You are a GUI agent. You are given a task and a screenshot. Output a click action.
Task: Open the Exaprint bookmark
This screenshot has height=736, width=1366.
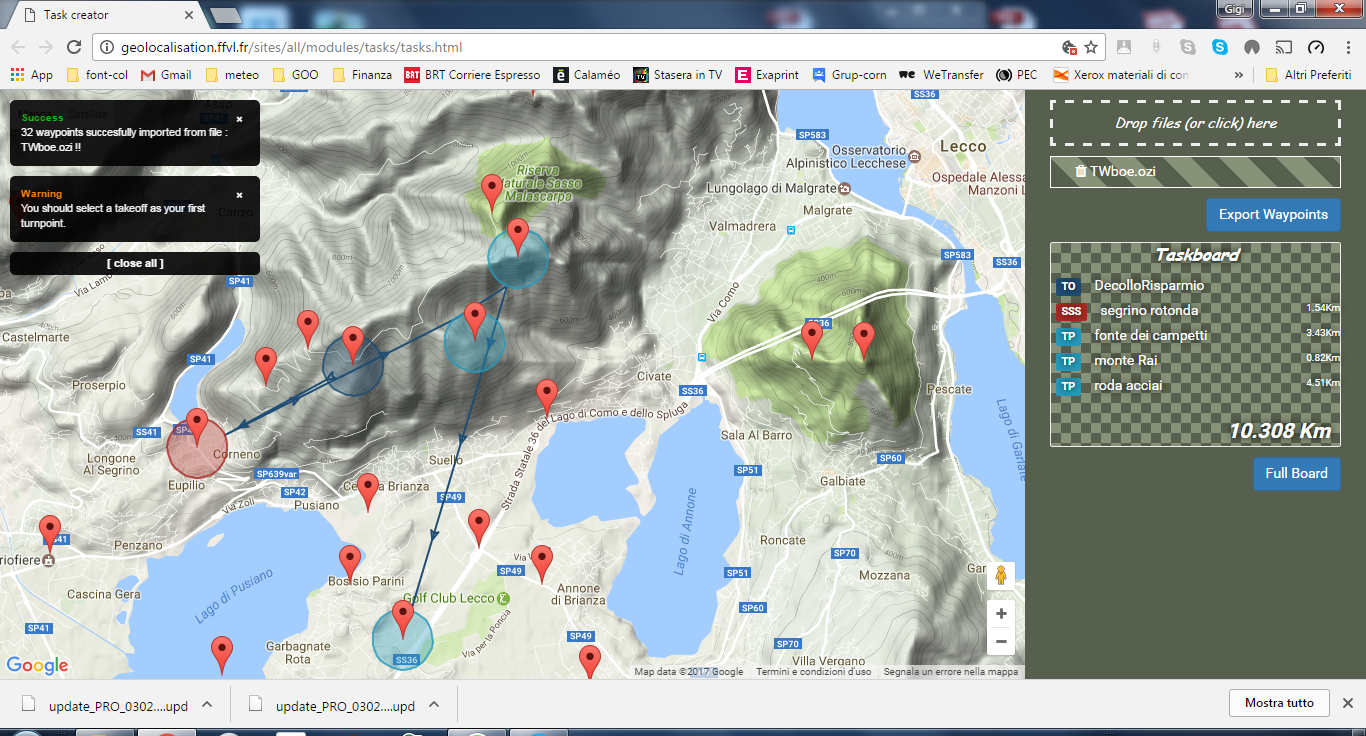[767, 75]
